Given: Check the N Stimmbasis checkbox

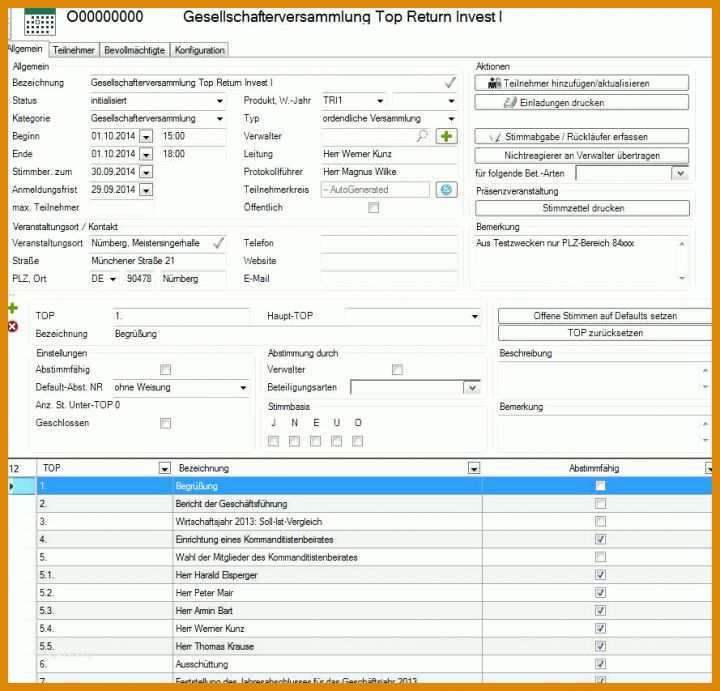Looking at the screenshot, I should [x=294, y=441].
